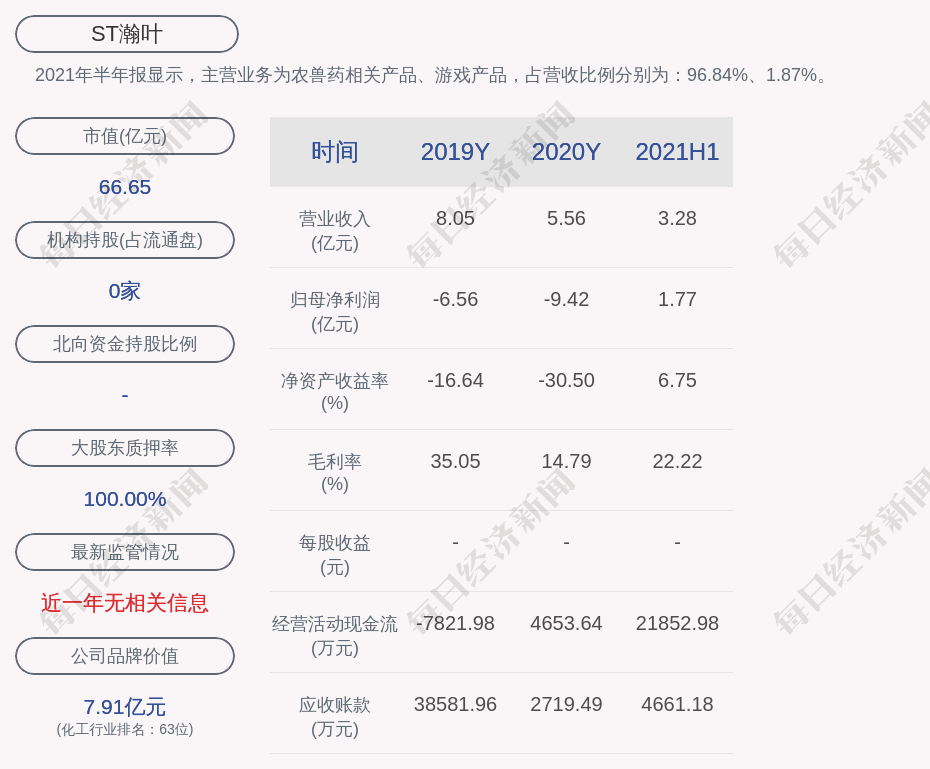
Task: Select the 大股东质押率 label pill
Action: click(125, 448)
